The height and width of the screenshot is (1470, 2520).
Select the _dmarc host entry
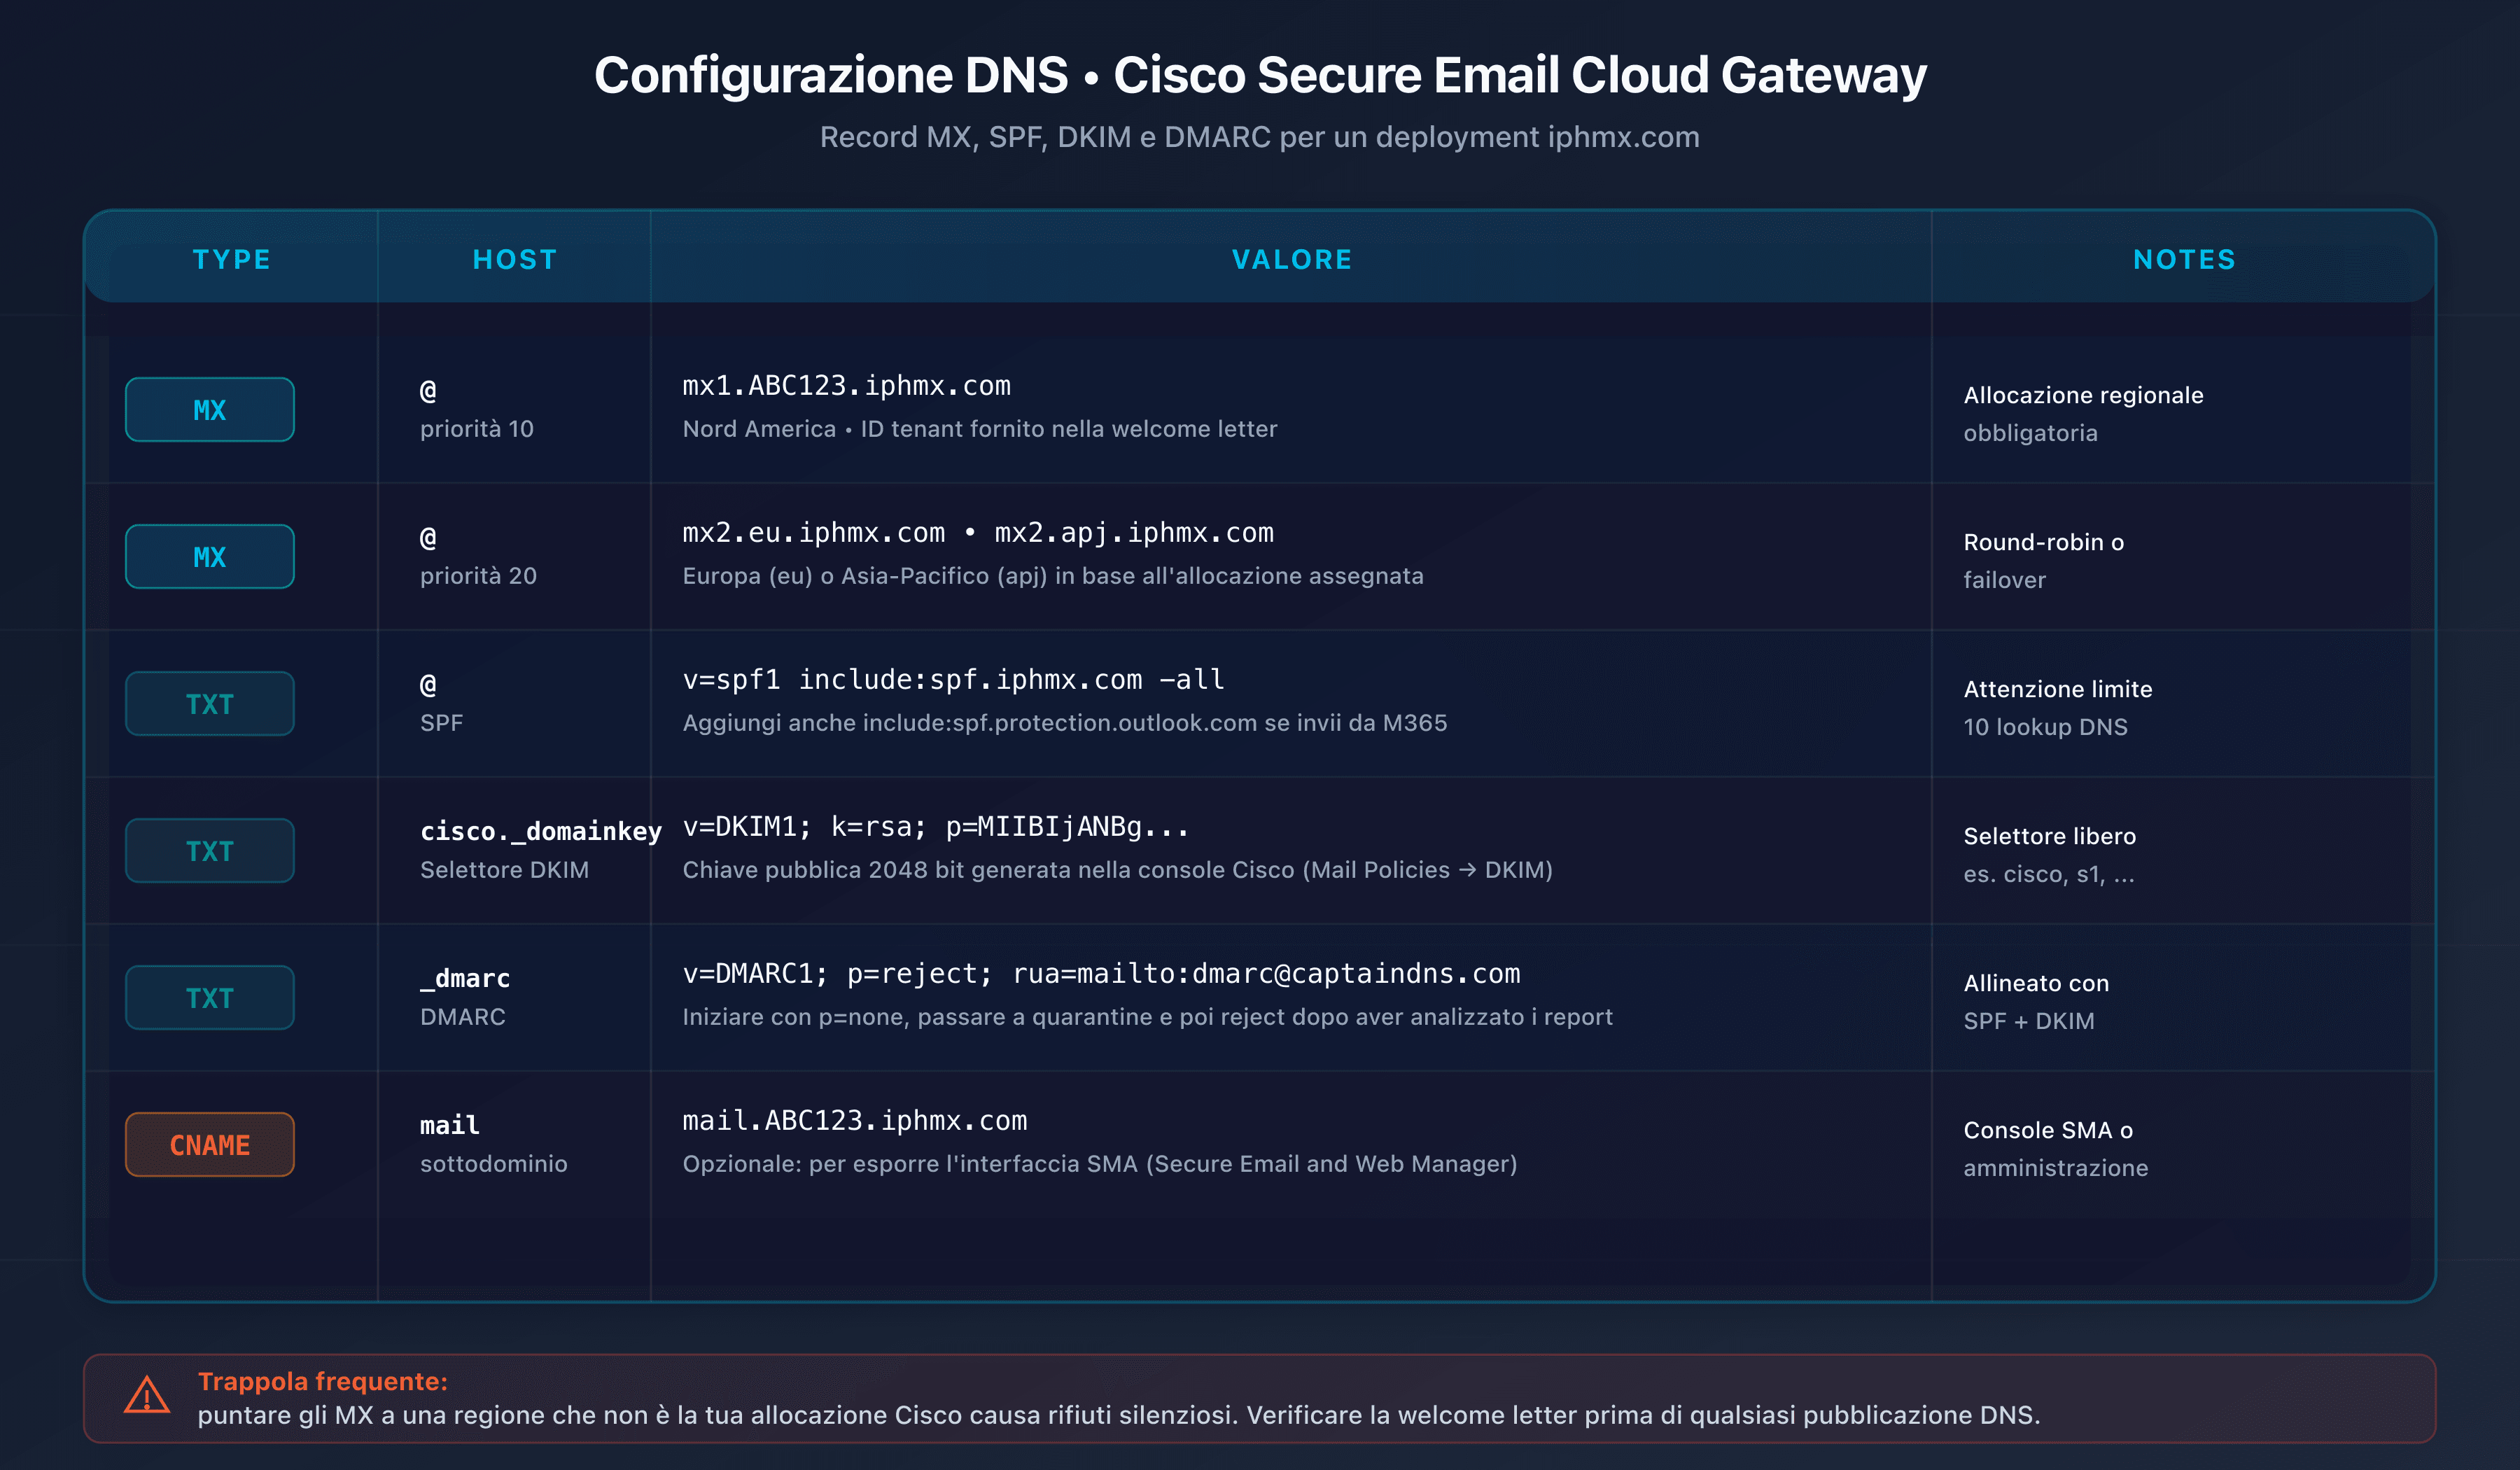click(x=464, y=979)
